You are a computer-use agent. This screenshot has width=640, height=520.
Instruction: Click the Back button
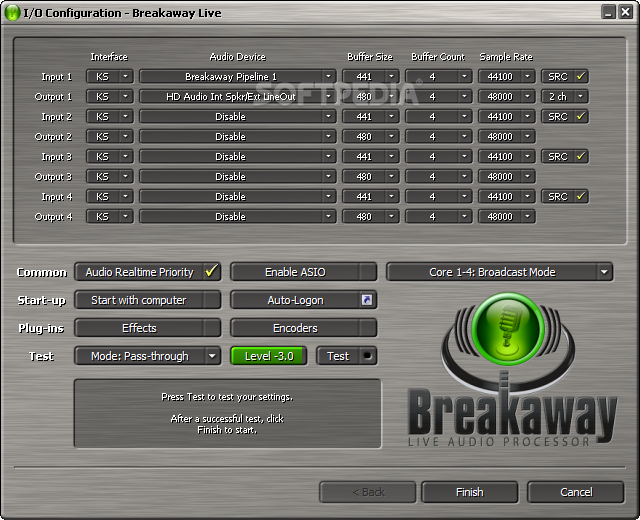pos(368,492)
